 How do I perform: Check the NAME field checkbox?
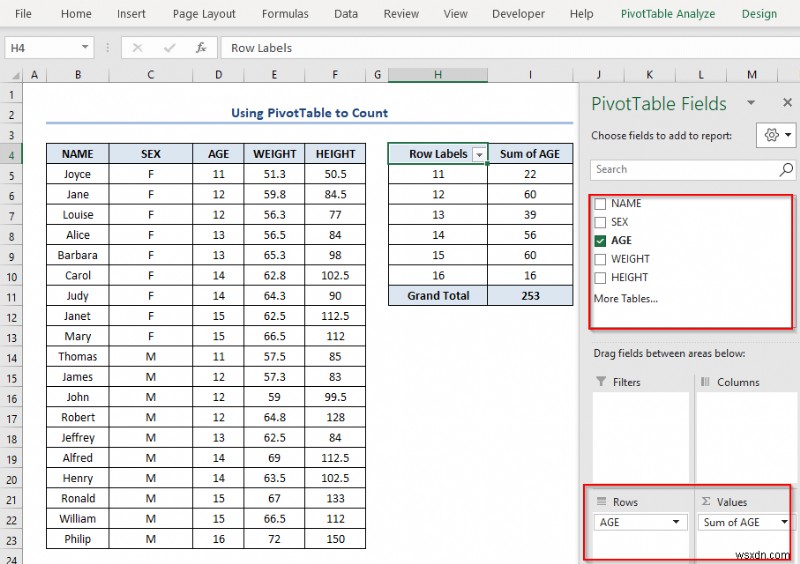pyautogui.click(x=600, y=204)
